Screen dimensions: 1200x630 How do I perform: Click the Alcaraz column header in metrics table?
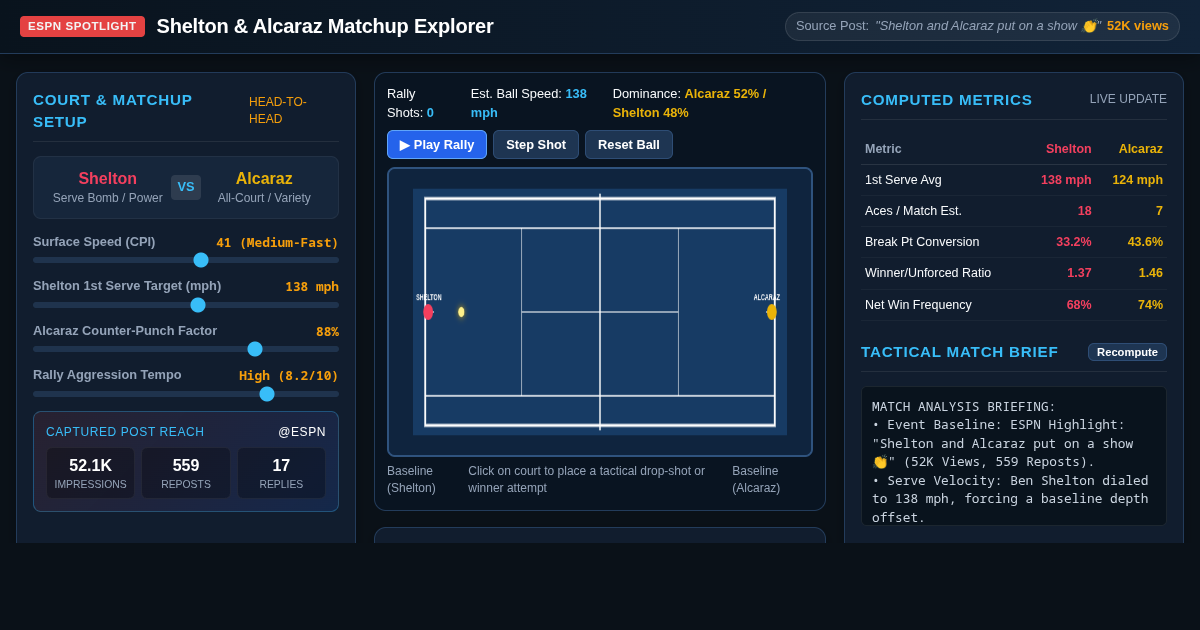tap(1141, 149)
